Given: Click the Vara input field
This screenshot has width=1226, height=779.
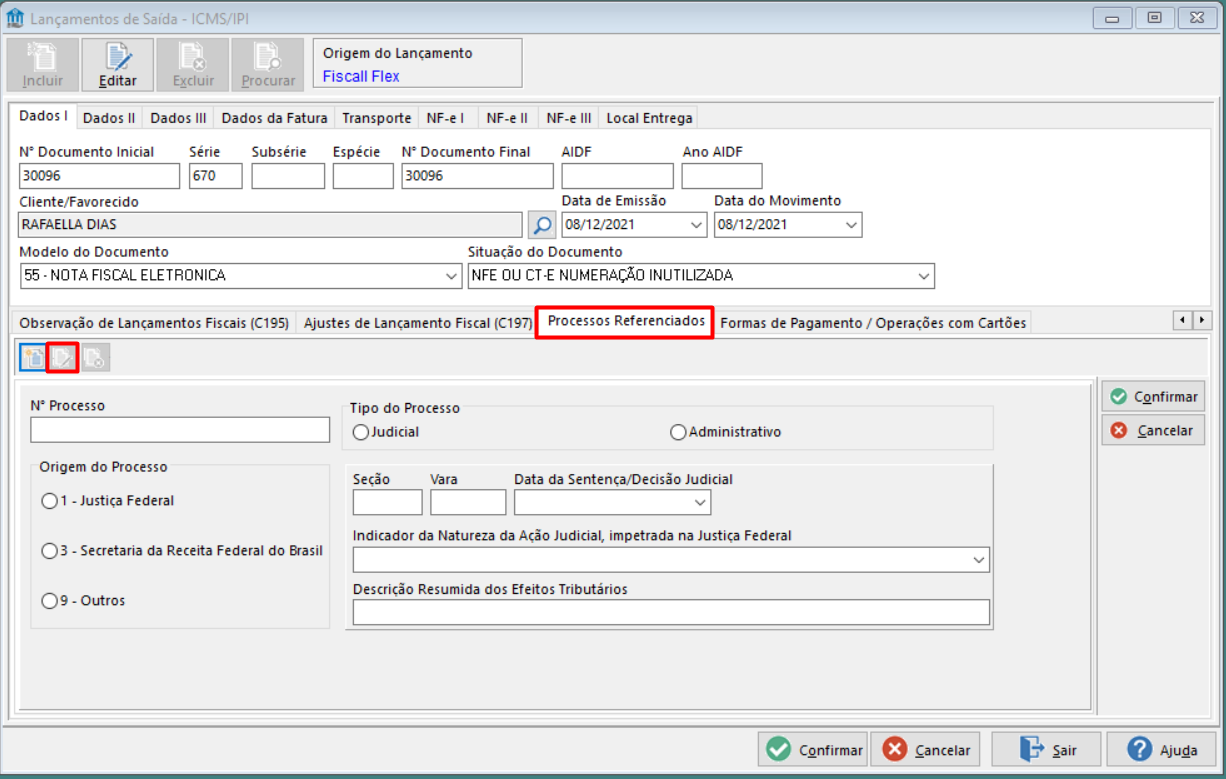Looking at the screenshot, I should (468, 502).
